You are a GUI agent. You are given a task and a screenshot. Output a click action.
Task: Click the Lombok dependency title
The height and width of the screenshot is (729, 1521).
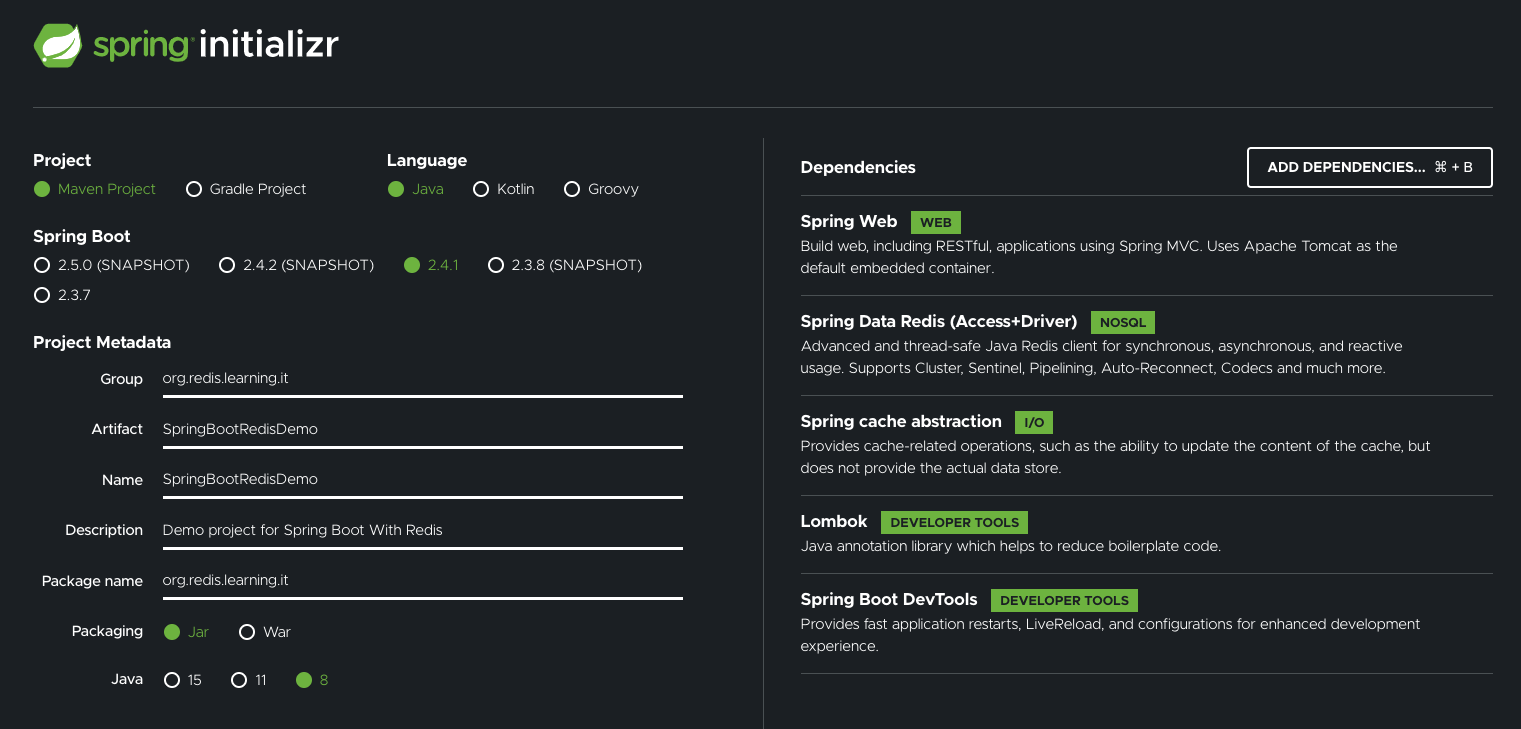coord(834,521)
